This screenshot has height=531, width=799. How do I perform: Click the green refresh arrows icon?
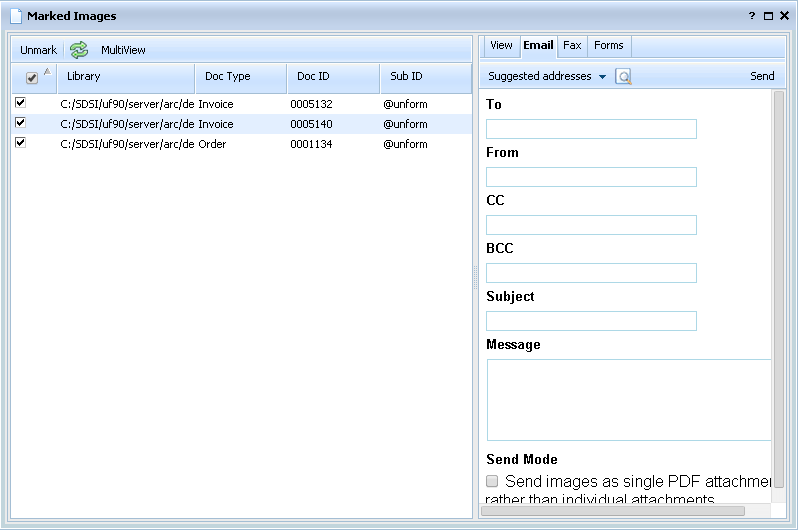coord(79,50)
